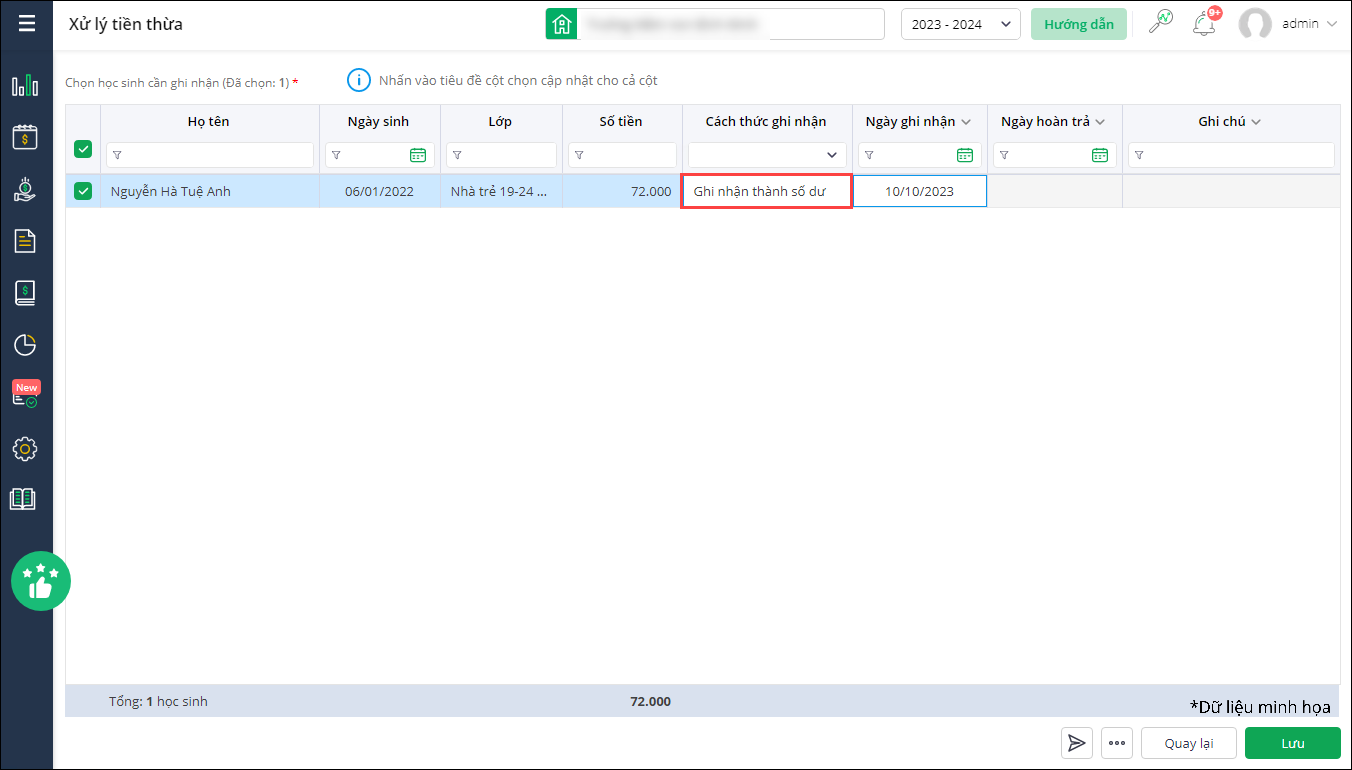1352x770 pixels.
Task: Open the Cách thức ghi nhận filter dropdown
Action: 767,155
